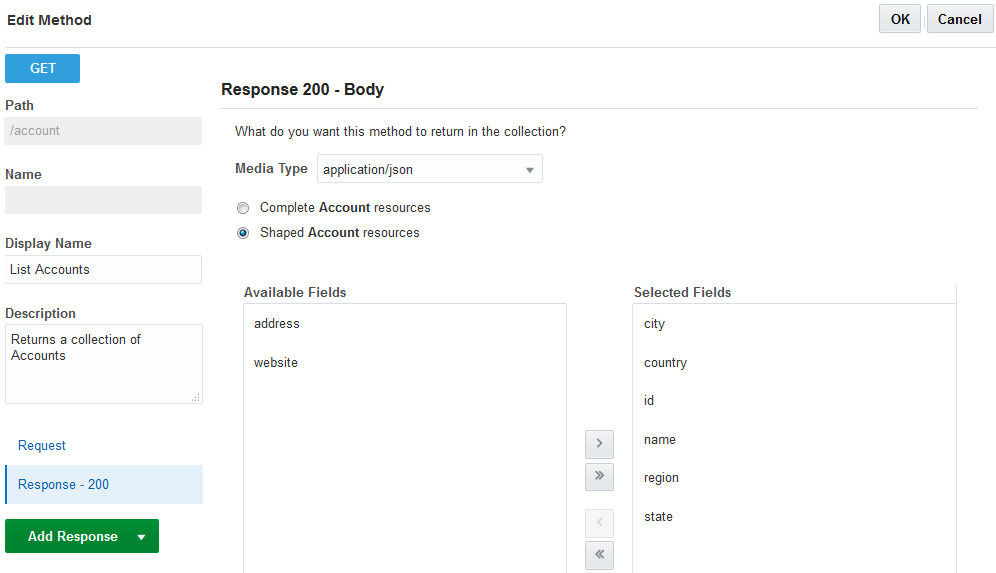Switch to the Response - 200 tab

point(63,485)
